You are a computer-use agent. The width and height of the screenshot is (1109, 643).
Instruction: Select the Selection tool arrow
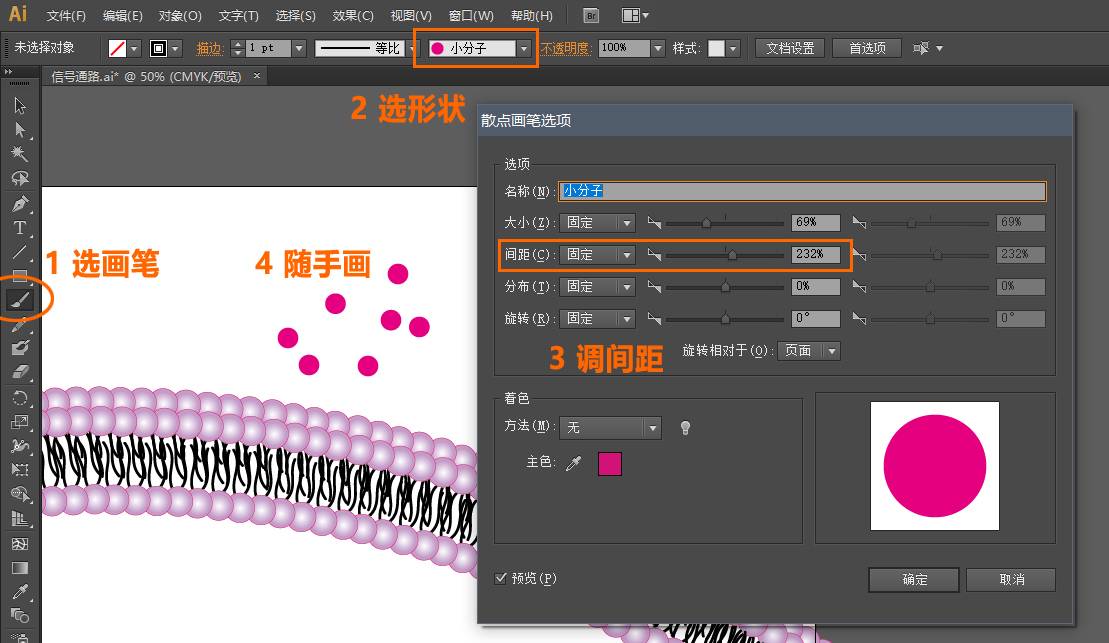[x=20, y=105]
